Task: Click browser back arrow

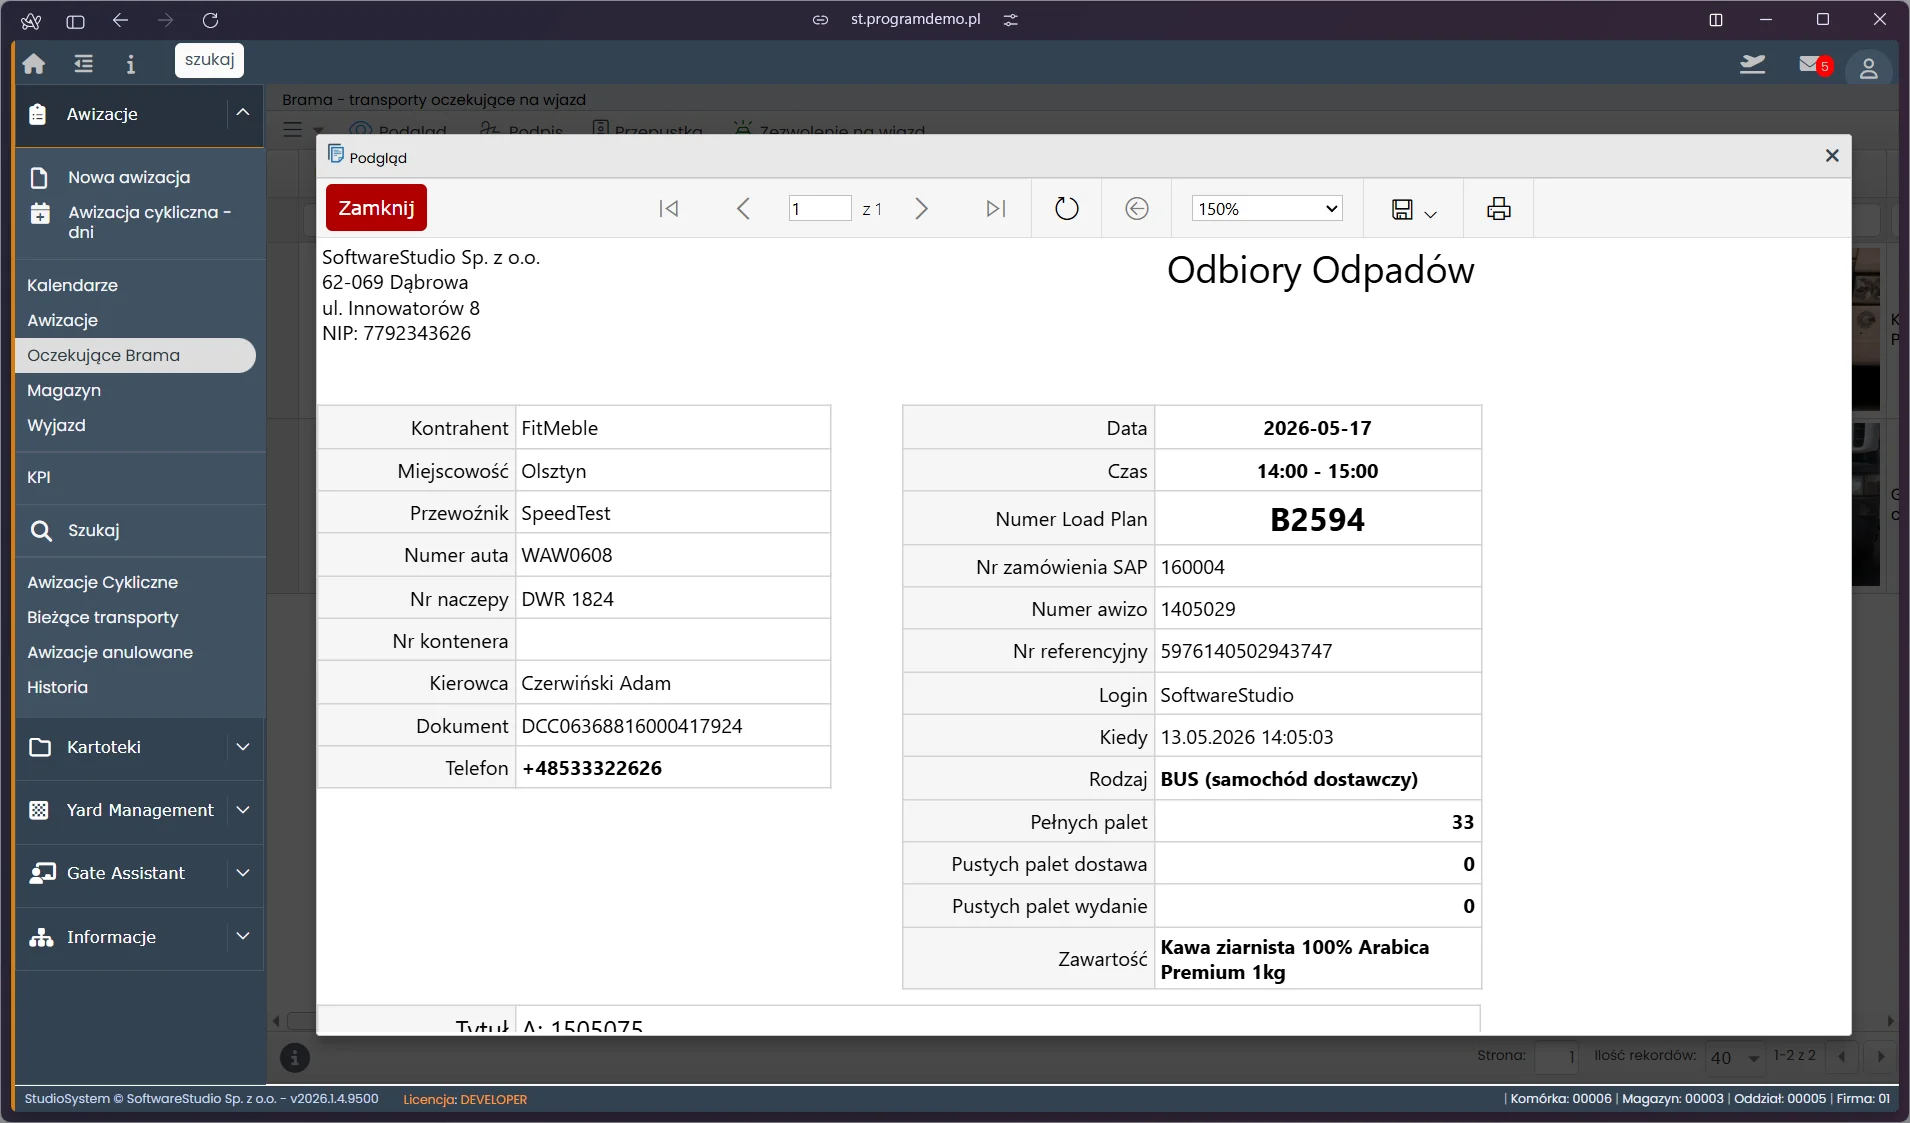Action: click(x=120, y=20)
